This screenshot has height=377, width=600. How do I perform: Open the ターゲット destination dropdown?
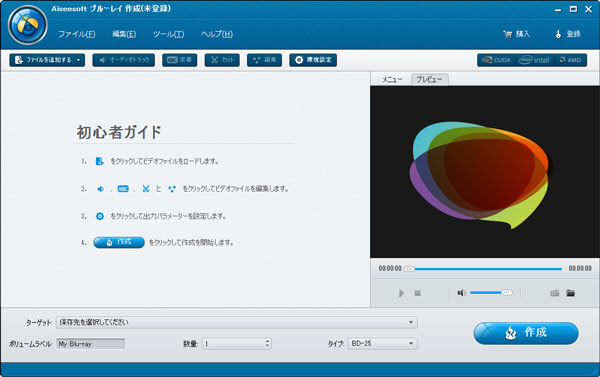pos(237,322)
